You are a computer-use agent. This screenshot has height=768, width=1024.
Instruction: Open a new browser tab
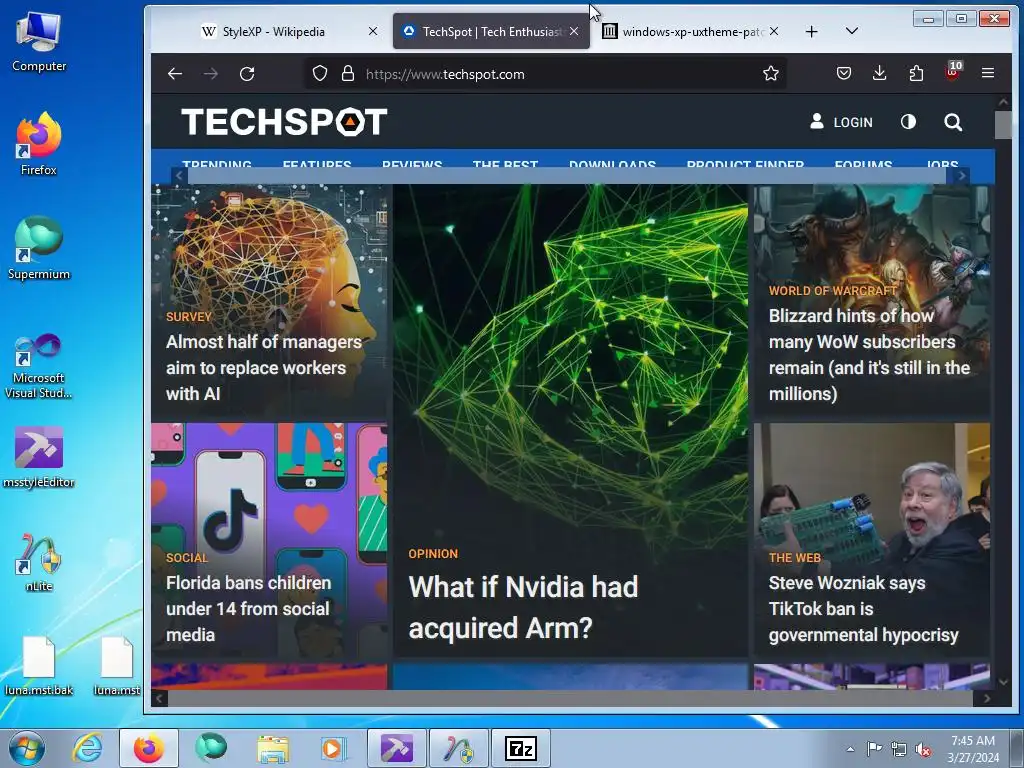[811, 31]
